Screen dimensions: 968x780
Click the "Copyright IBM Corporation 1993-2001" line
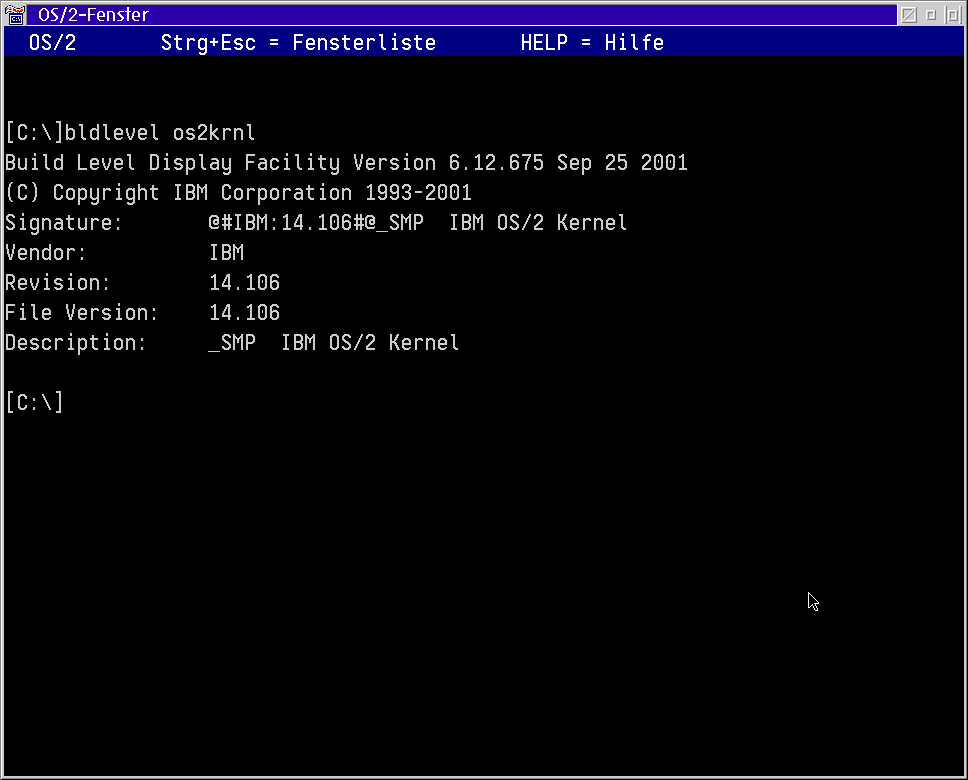pos(238,193)
